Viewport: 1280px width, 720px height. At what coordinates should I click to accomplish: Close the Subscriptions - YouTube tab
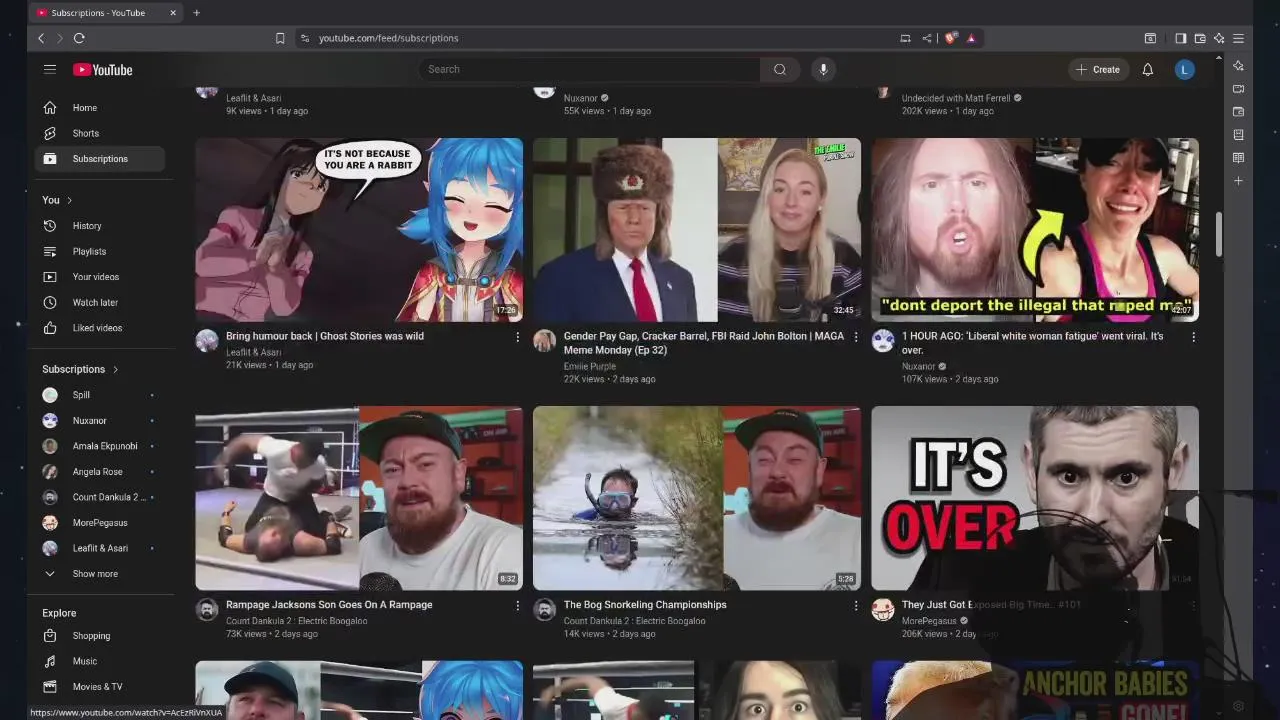pyautogui.click(x=173, y=13)
